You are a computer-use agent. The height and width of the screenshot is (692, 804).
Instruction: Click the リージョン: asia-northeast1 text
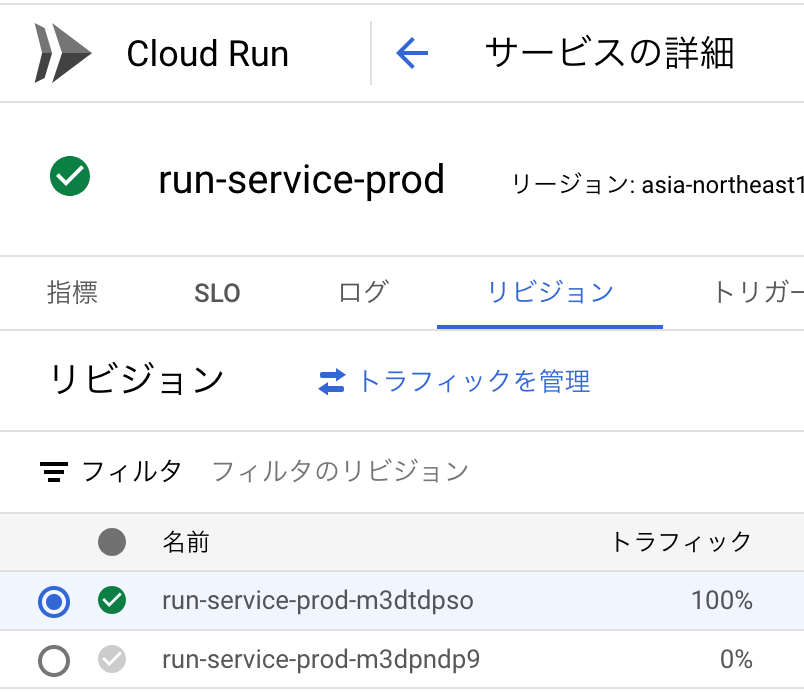658,185
